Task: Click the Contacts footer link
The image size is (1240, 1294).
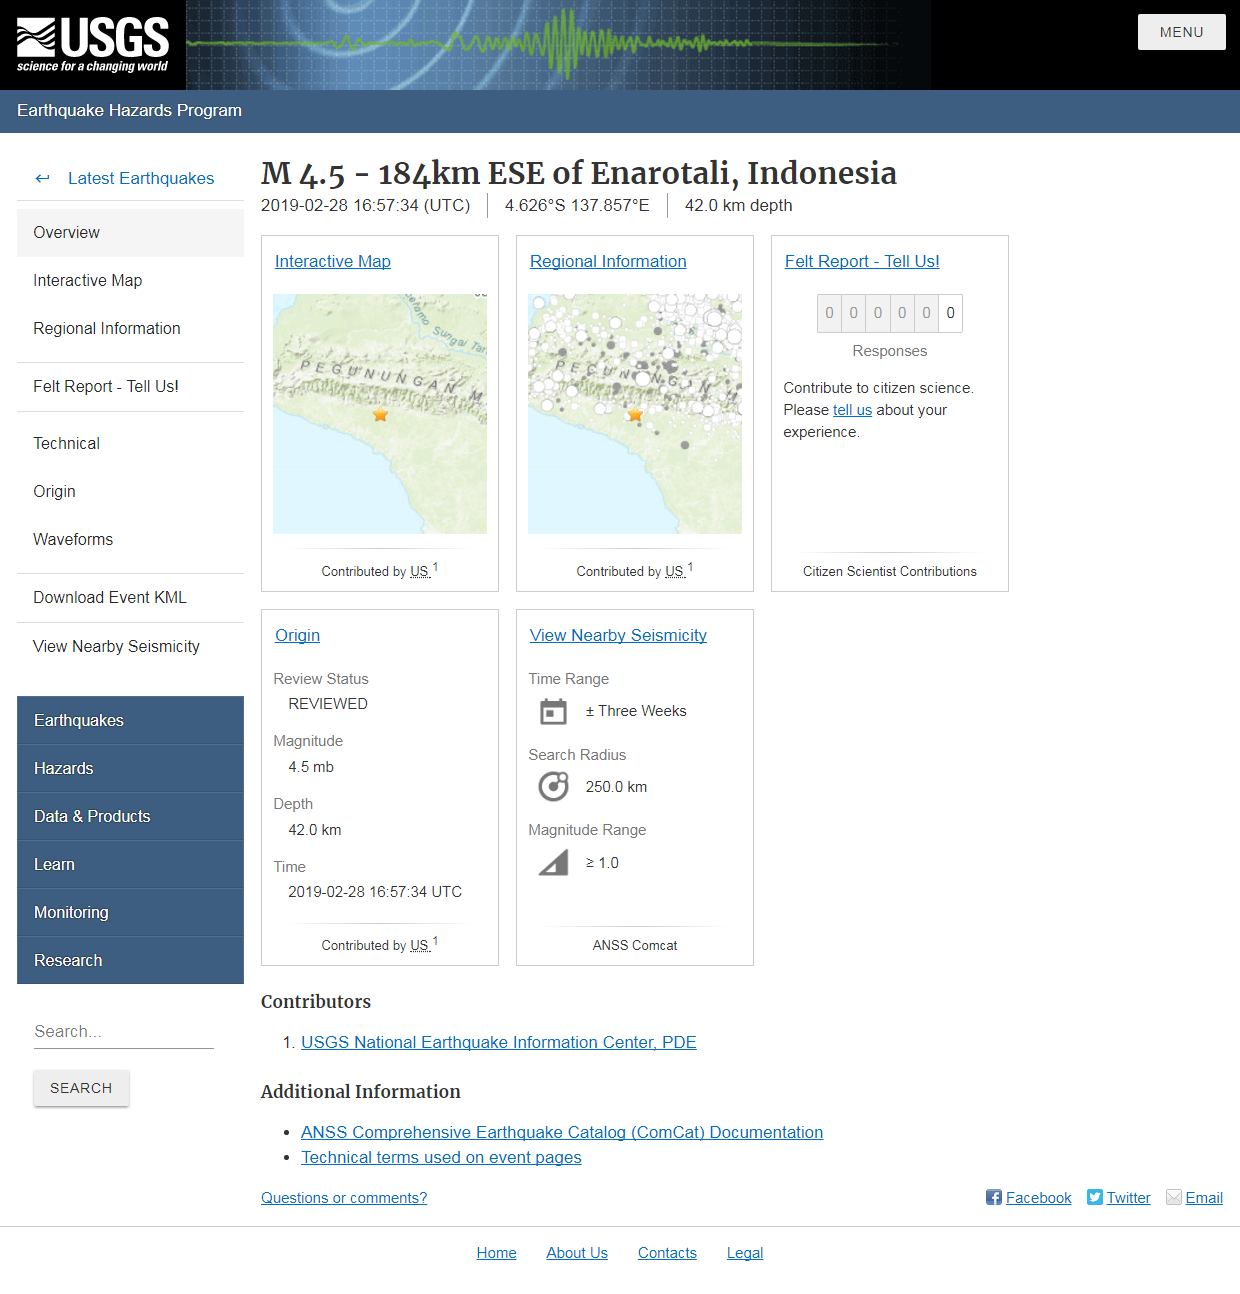Action: coord(667,1253)
